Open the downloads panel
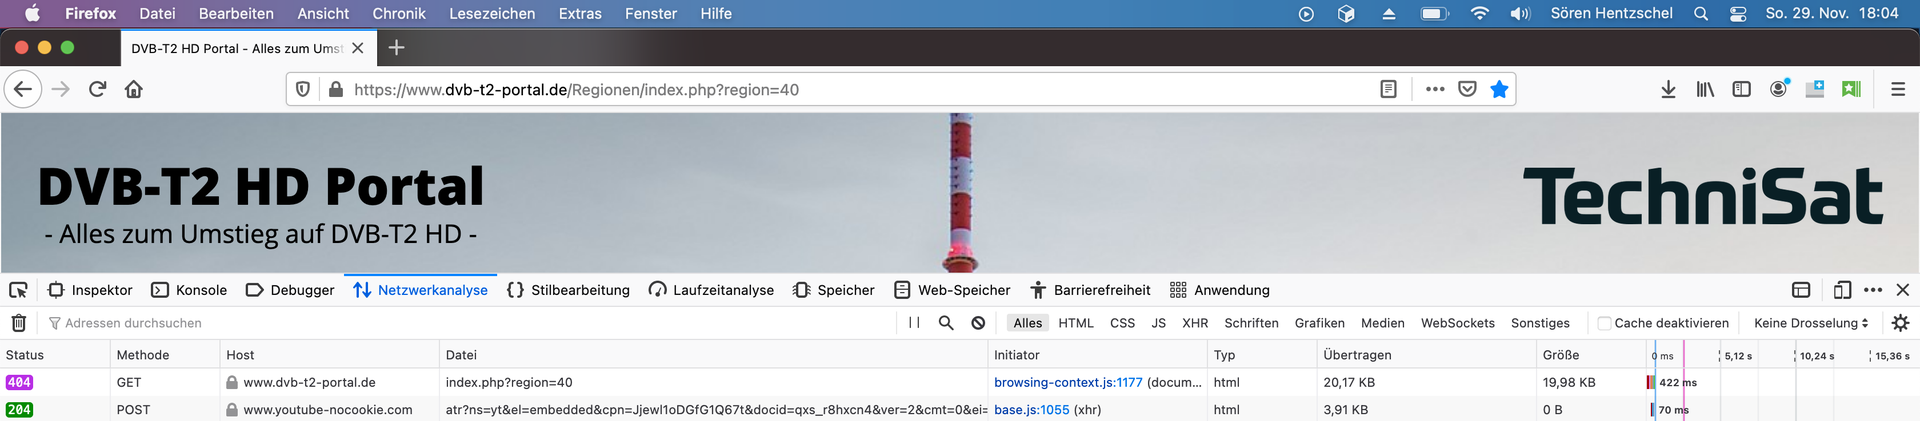 coord(1668,89)
